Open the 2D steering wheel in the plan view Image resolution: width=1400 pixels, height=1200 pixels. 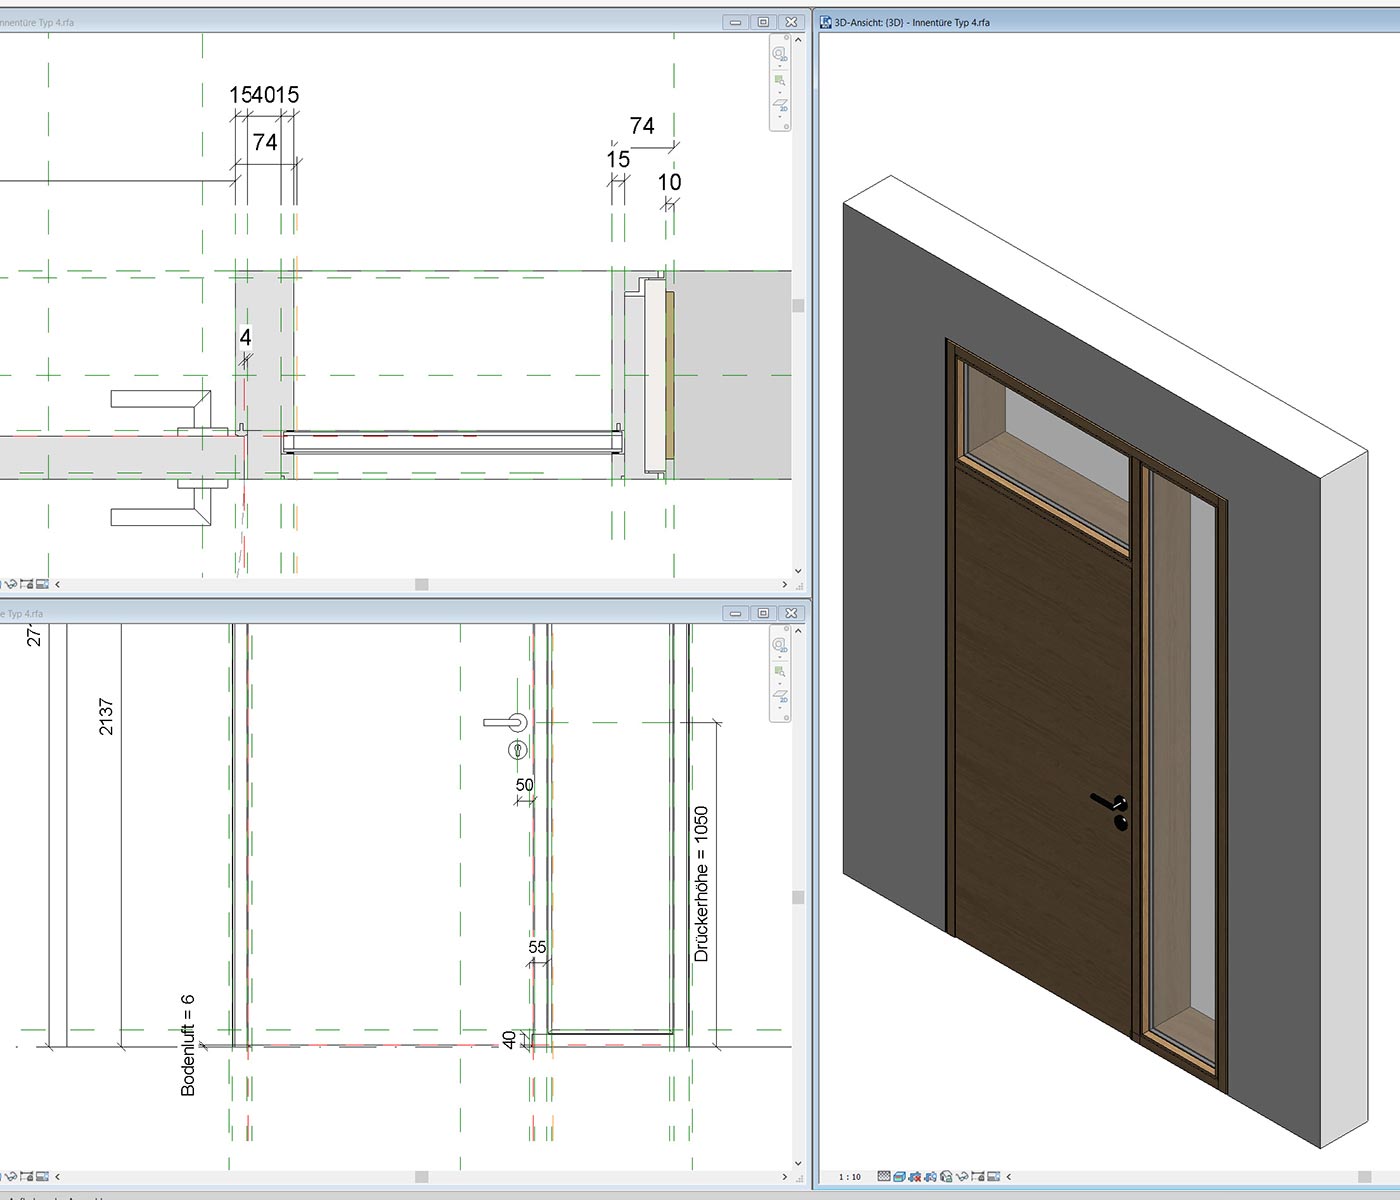(780, 53)
